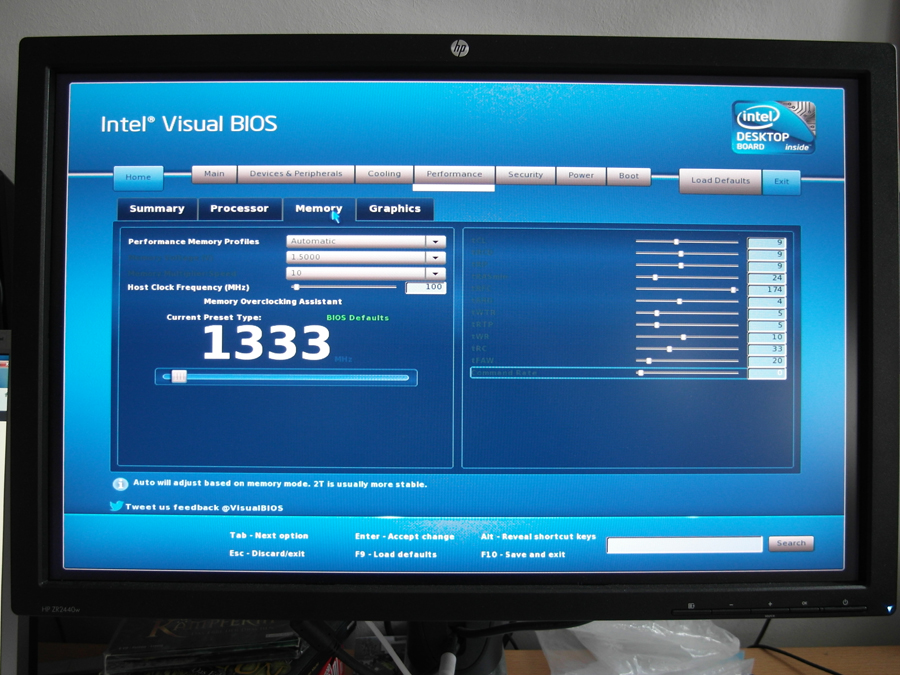
Task: Click the 'Esc - Discard/exit' hint
Action: (x=267, y=554)
